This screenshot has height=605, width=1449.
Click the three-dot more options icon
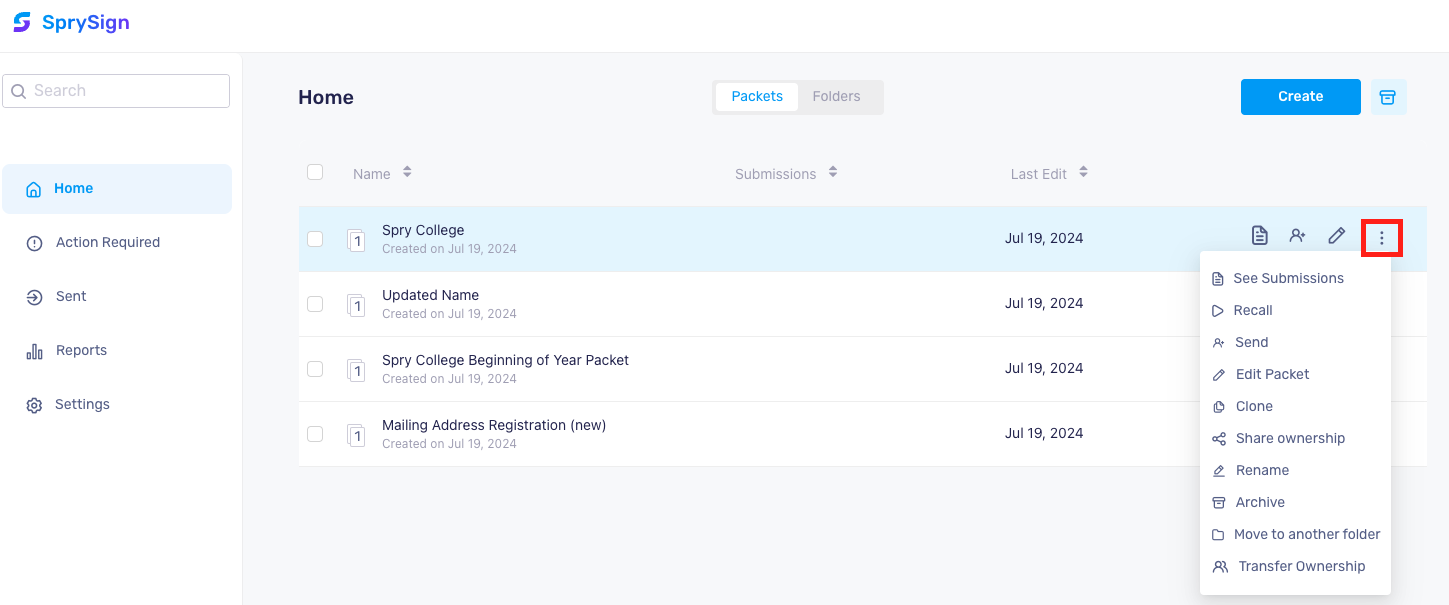[x=1382, y=238]
